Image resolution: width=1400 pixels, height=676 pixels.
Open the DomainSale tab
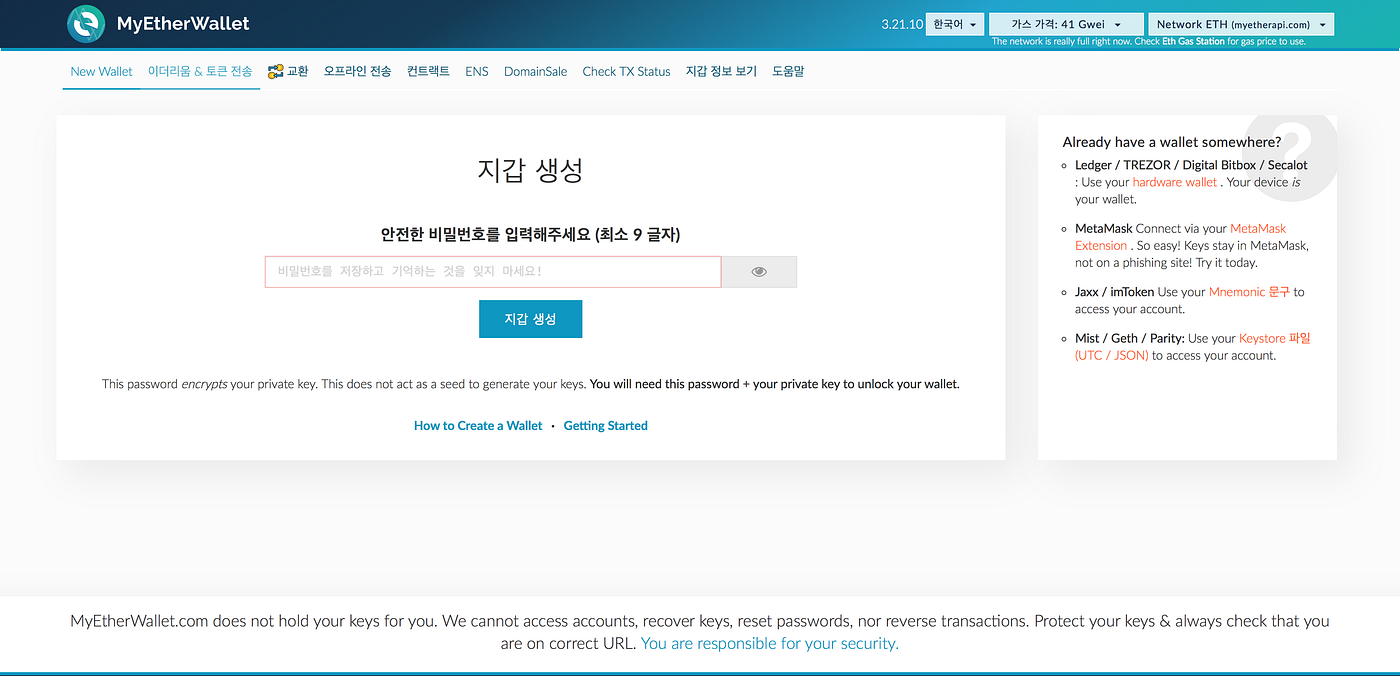[535, 72]
